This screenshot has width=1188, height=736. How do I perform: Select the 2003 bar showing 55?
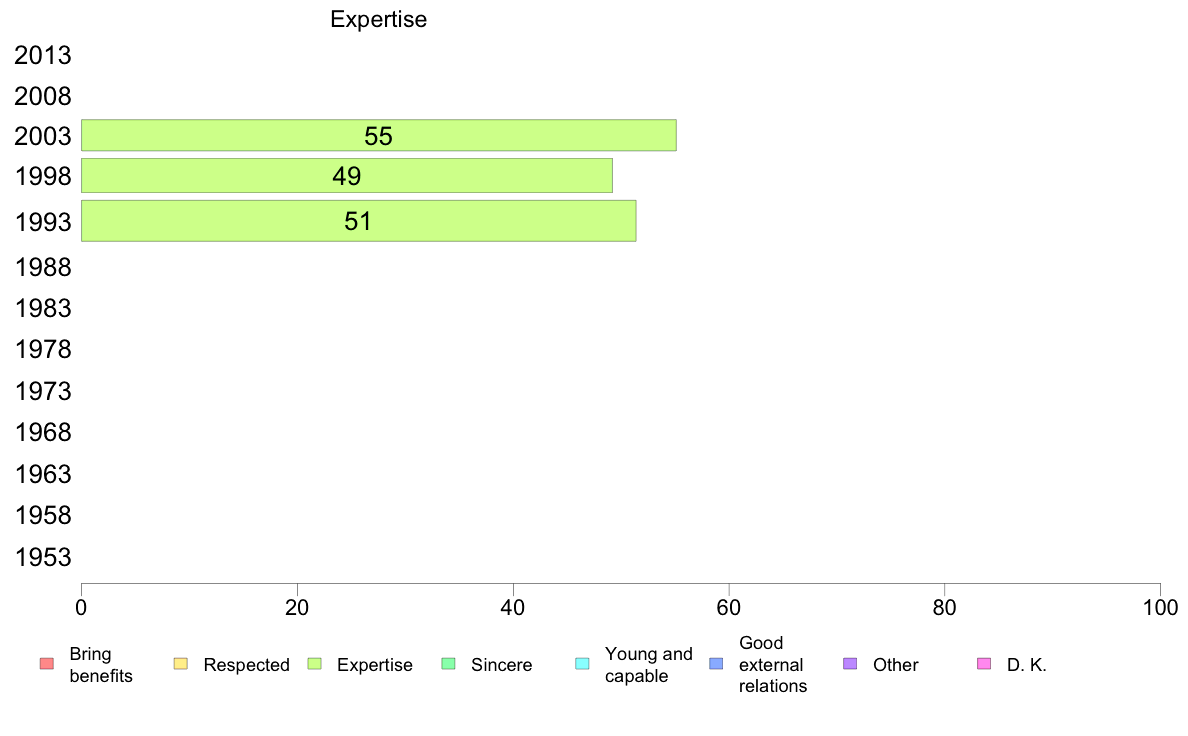coord(379,135)
